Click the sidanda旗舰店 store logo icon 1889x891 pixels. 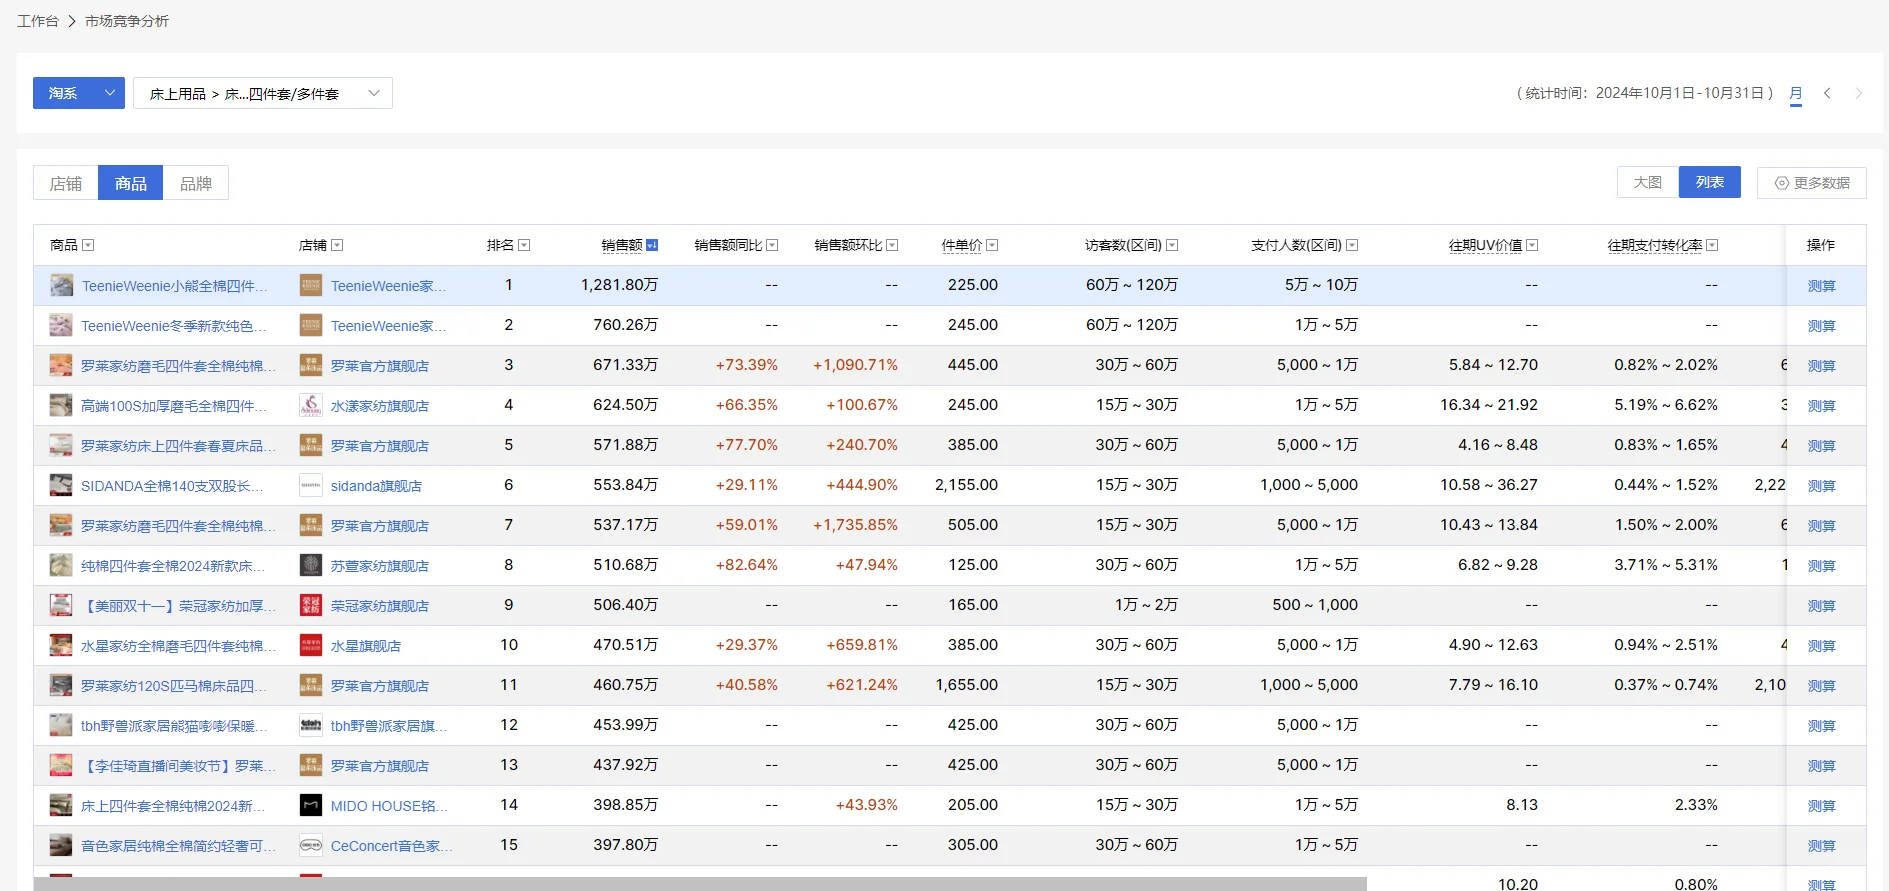point(311,485)
